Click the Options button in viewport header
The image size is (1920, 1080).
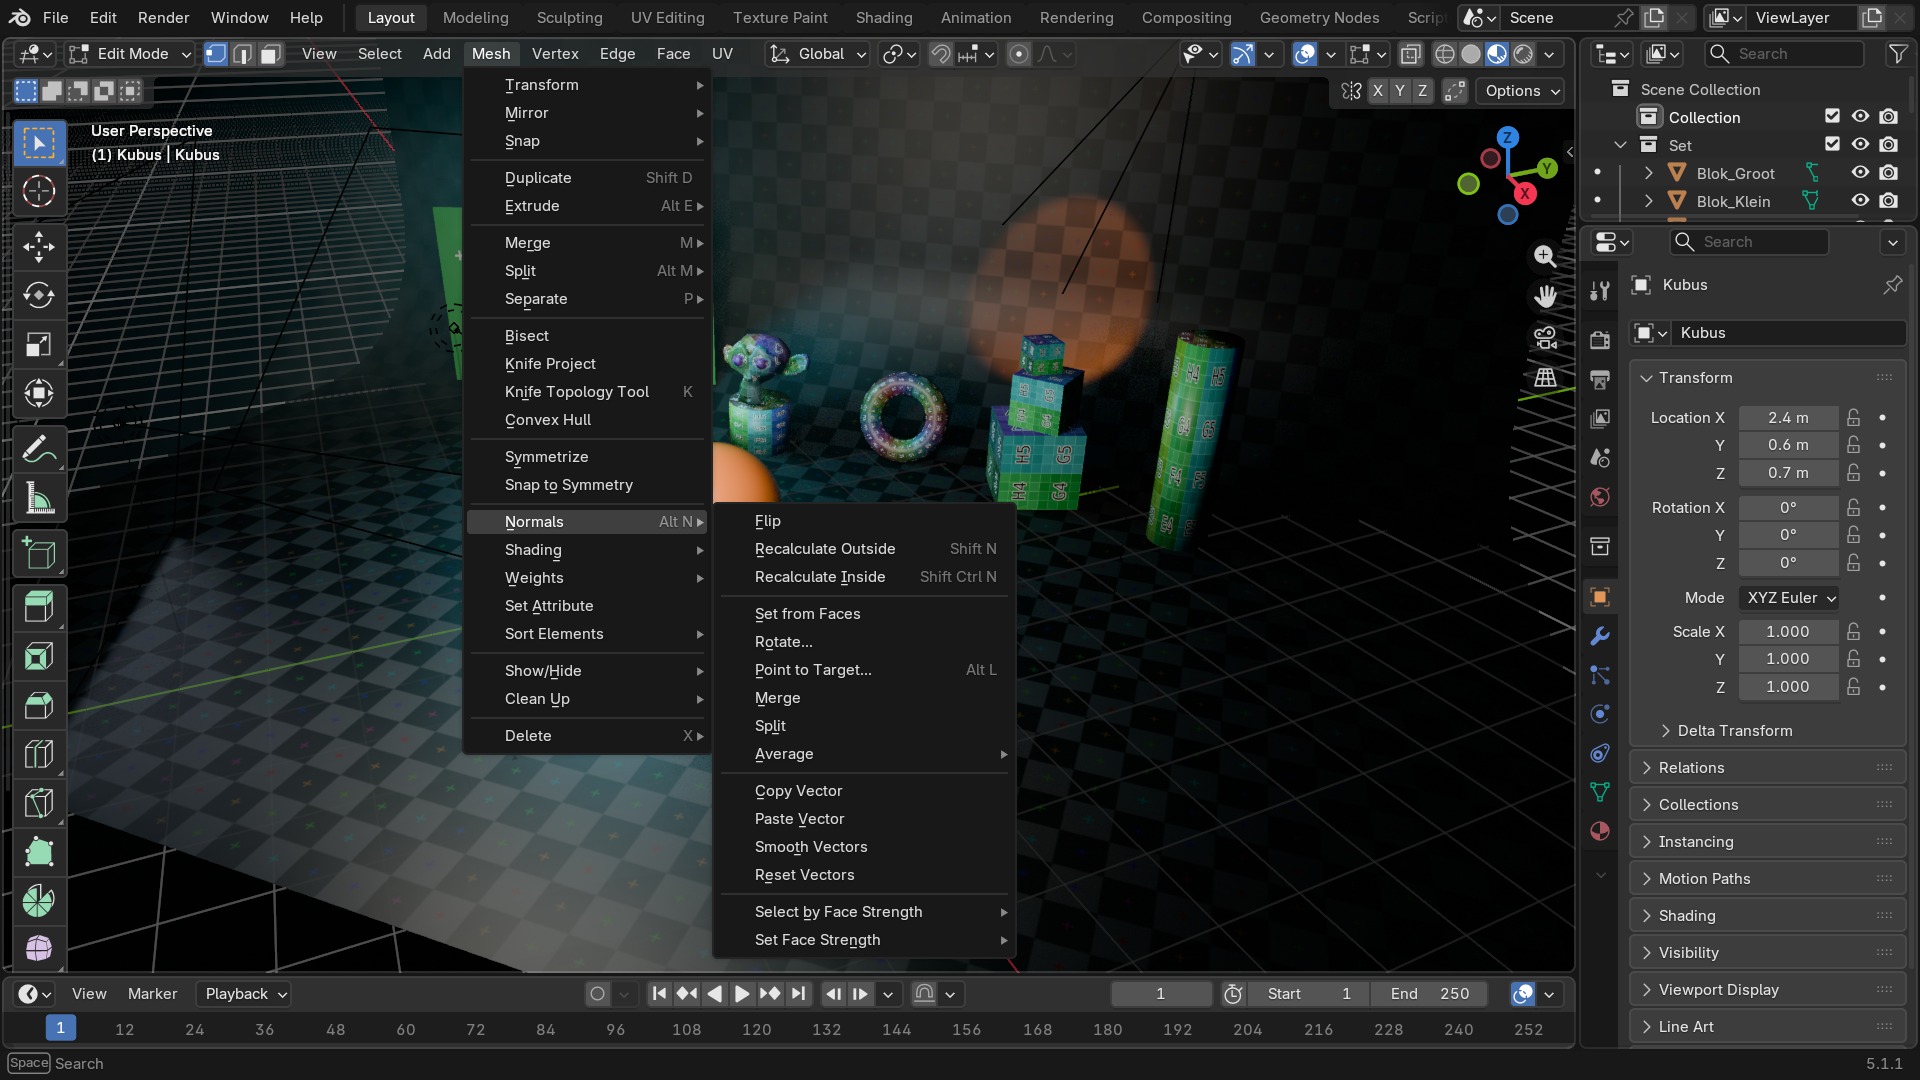tap(1521, 91)
